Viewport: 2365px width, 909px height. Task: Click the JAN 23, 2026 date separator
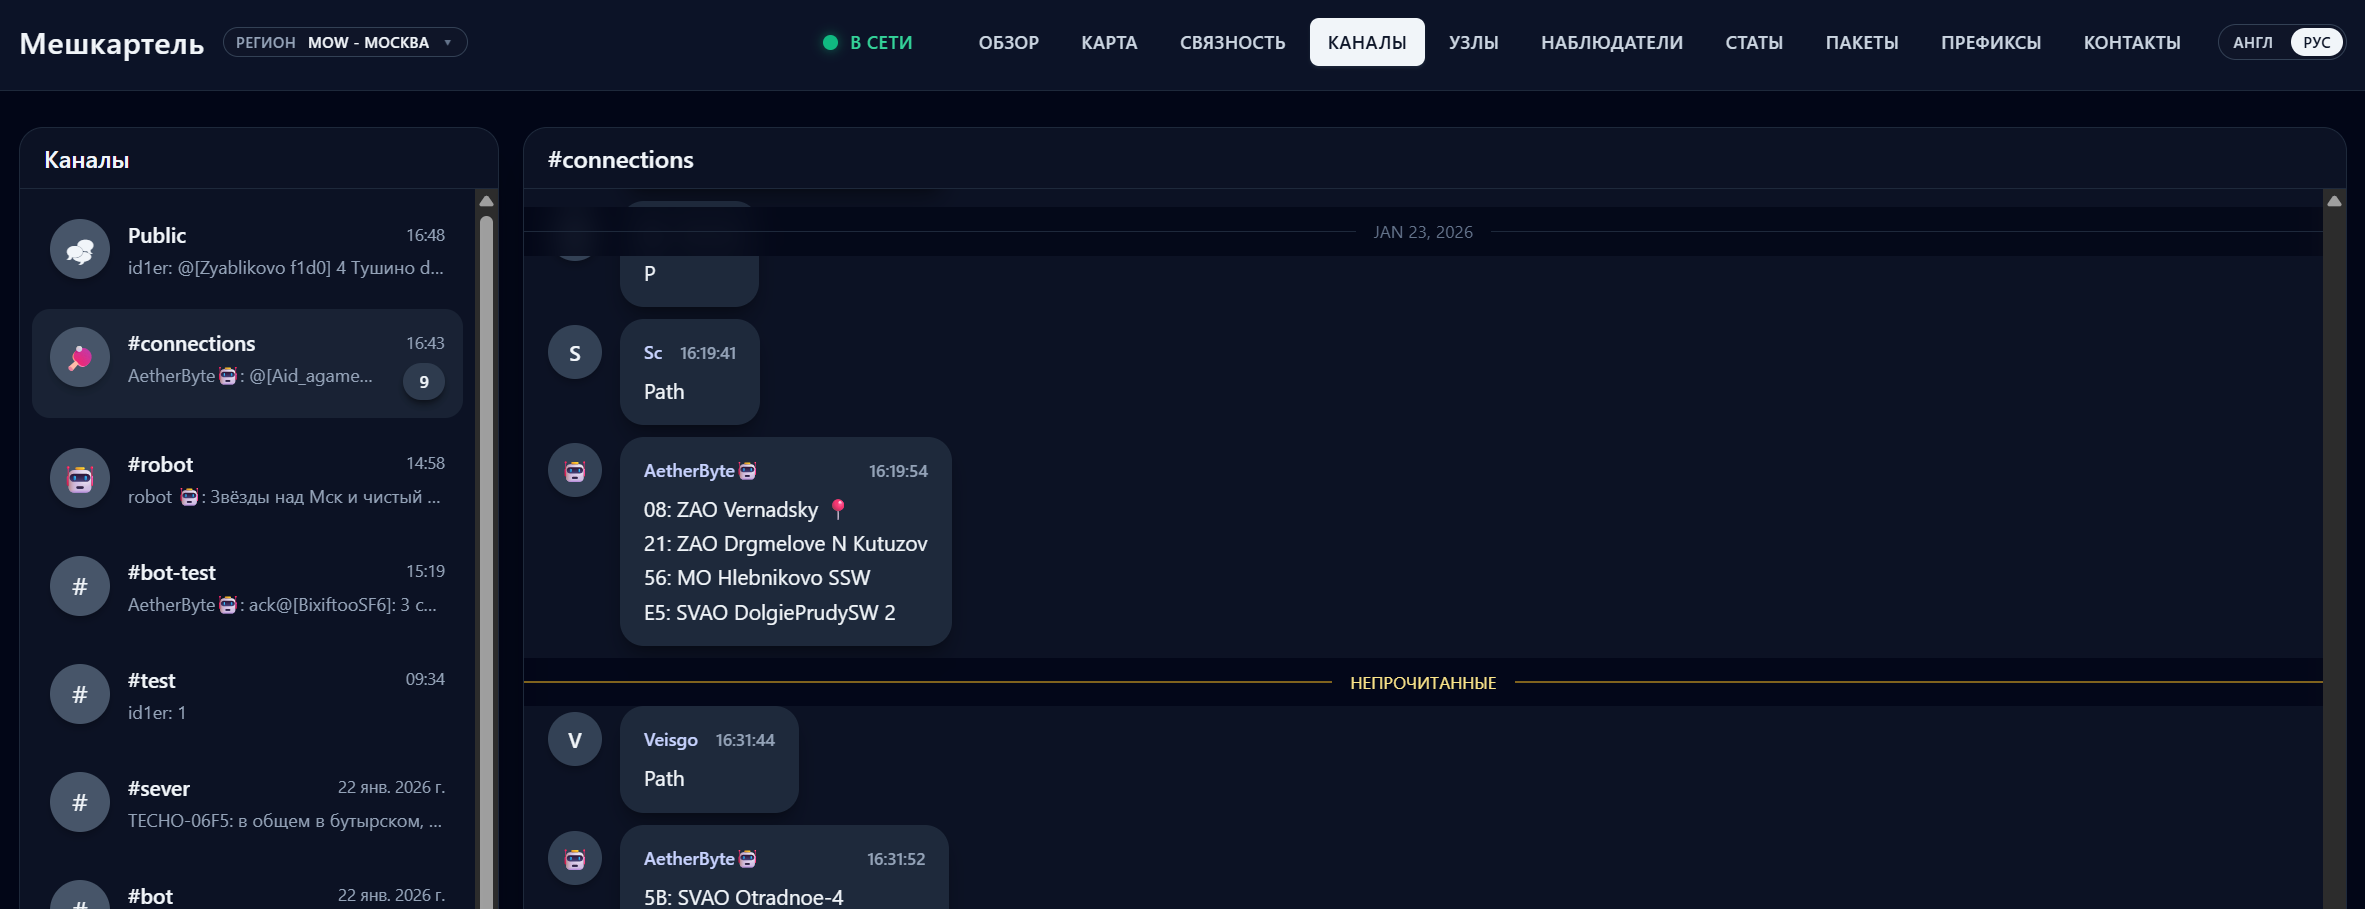pyautogui.click(x=1422, y=232)
